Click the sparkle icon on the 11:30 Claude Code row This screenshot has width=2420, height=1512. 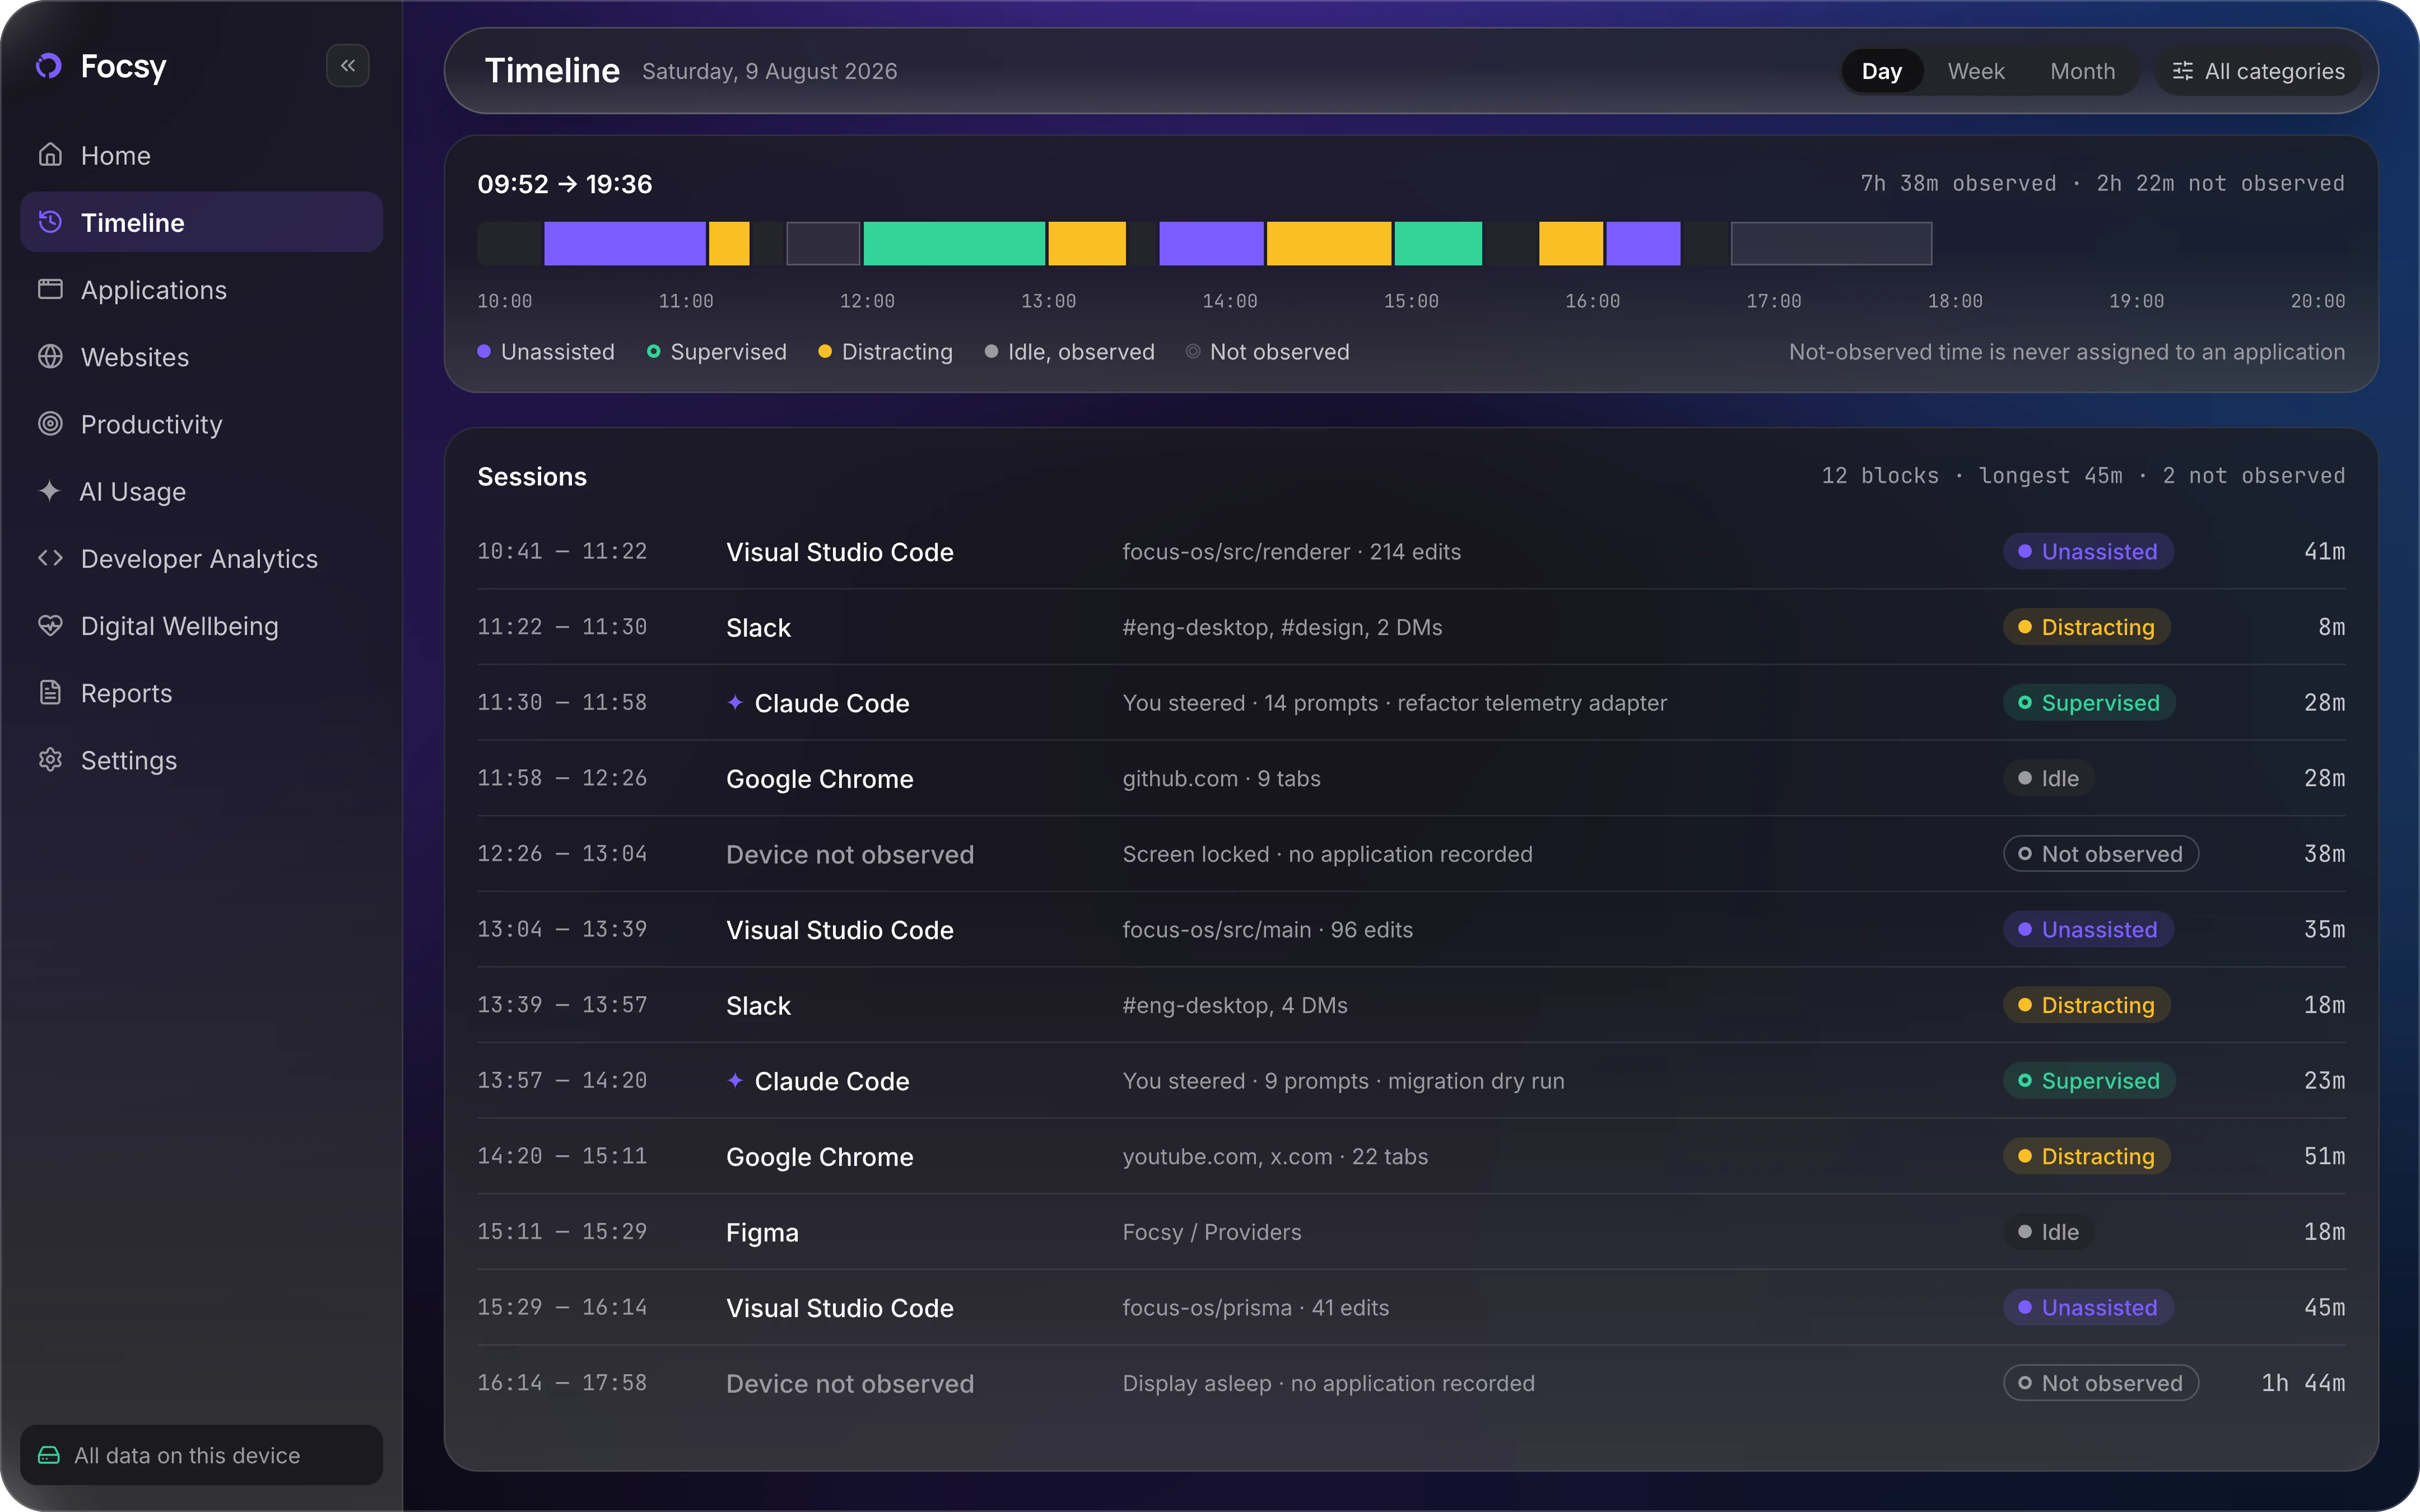click(x=735, y=703)
